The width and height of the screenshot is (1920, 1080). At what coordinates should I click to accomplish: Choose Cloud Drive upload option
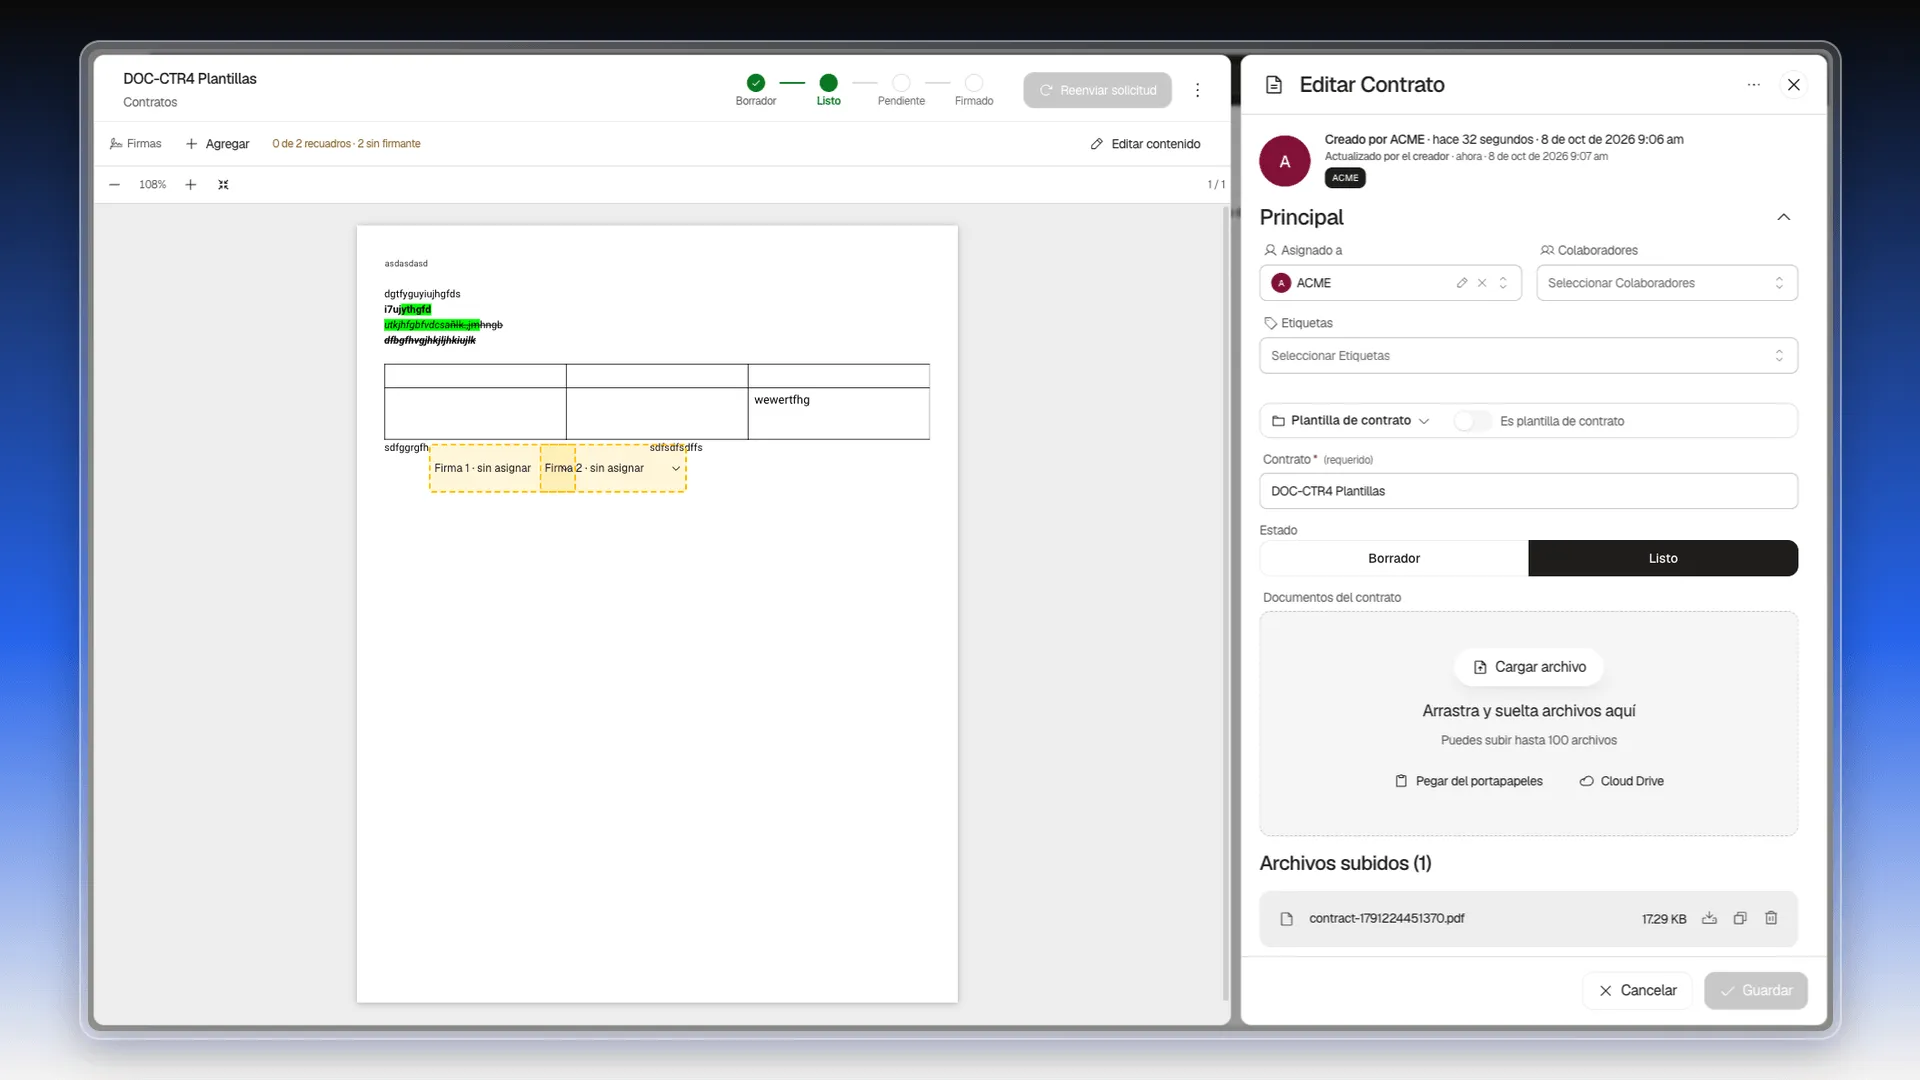[x=1621, y=781]
